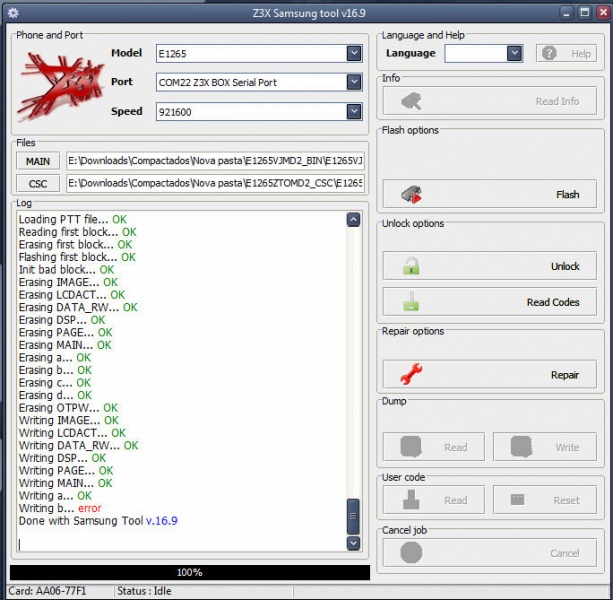
Task: Click the User code Reset icon
Action: point(518,499)
